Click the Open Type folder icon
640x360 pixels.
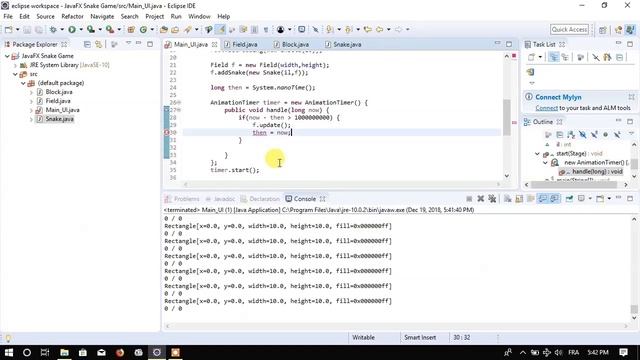coord(164,29)
